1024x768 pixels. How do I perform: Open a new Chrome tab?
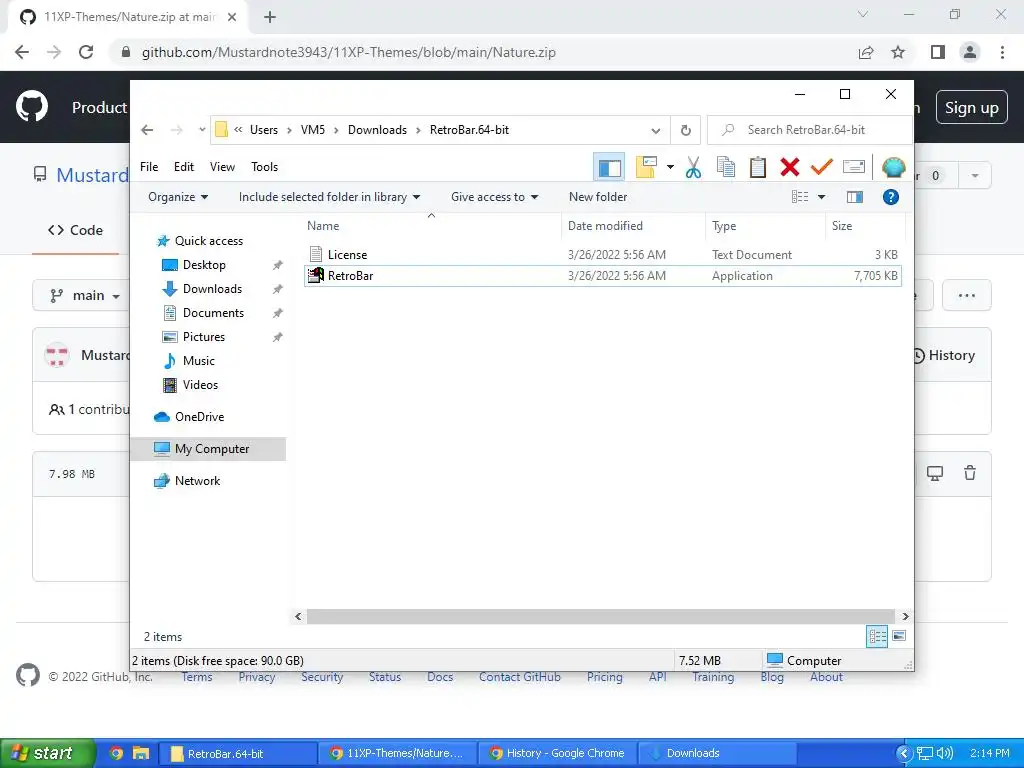tap(270, 17)
